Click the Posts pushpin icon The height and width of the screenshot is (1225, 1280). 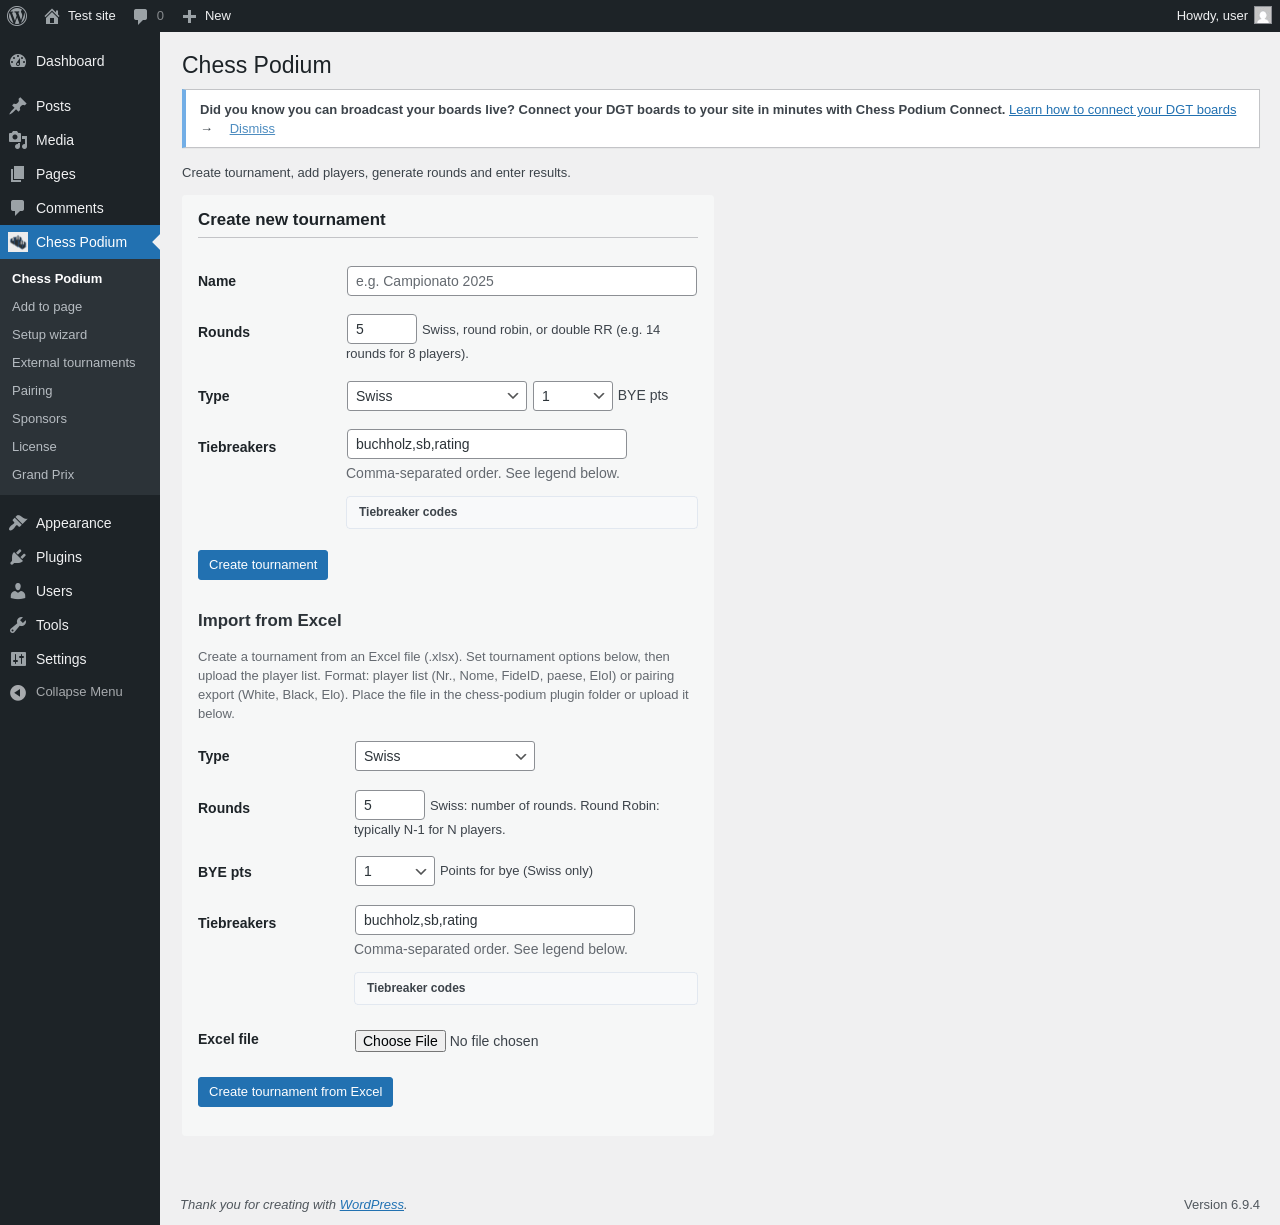point(18,106)
